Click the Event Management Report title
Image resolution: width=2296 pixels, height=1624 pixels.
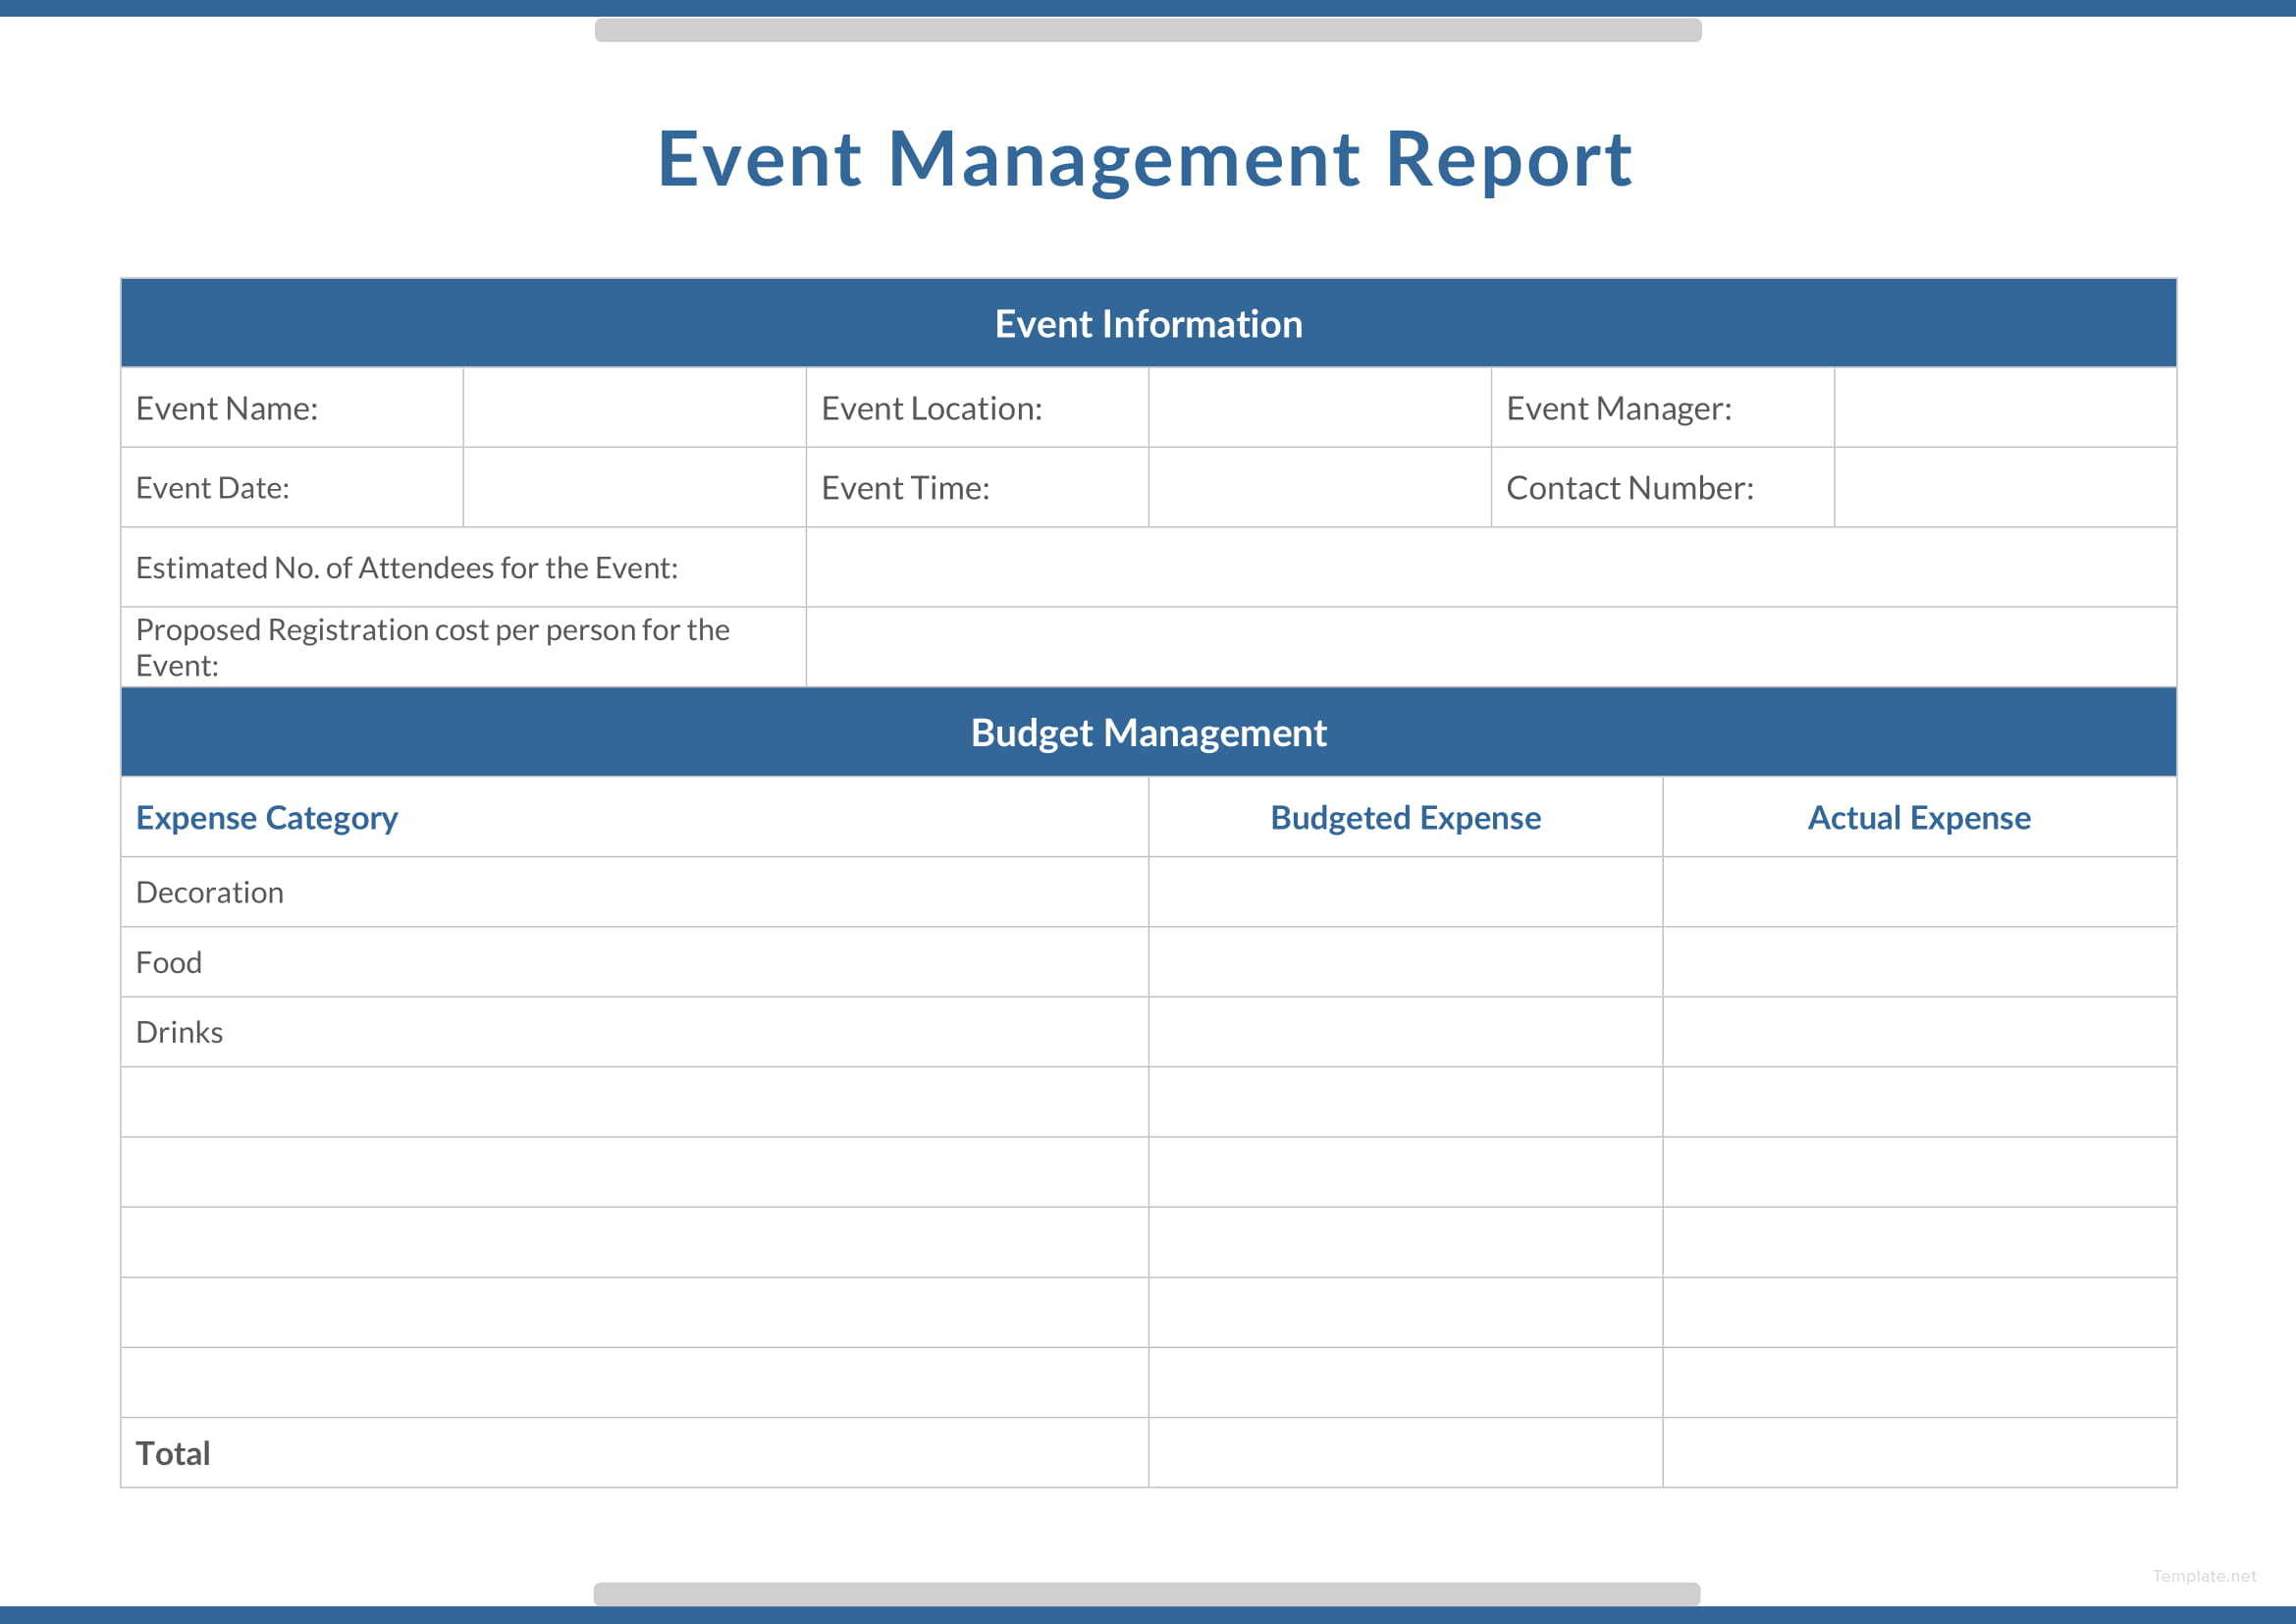click(x=1146, y=158)
